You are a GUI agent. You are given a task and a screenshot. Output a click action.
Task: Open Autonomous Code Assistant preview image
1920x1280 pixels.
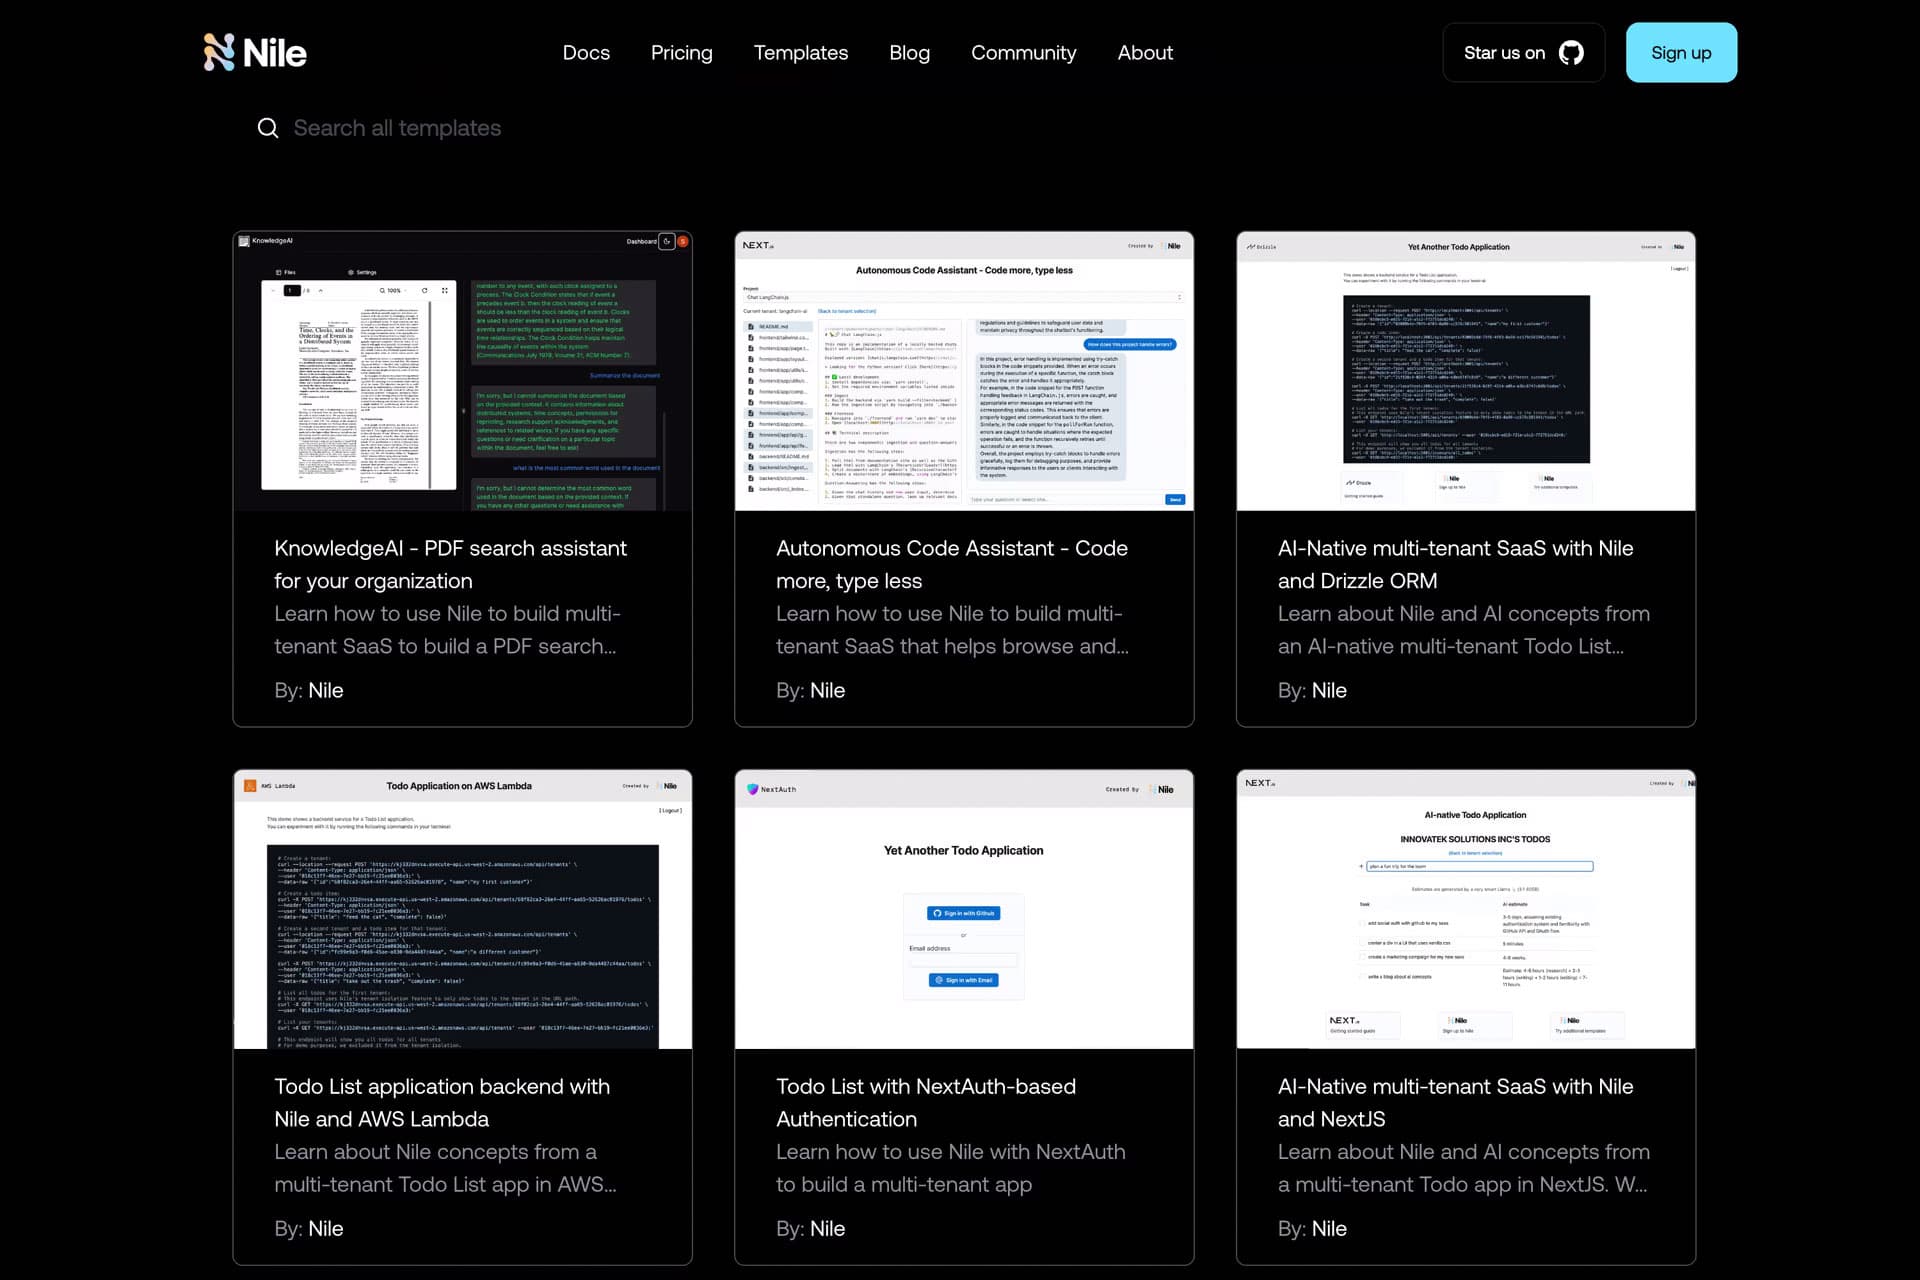tap(963, 371)
